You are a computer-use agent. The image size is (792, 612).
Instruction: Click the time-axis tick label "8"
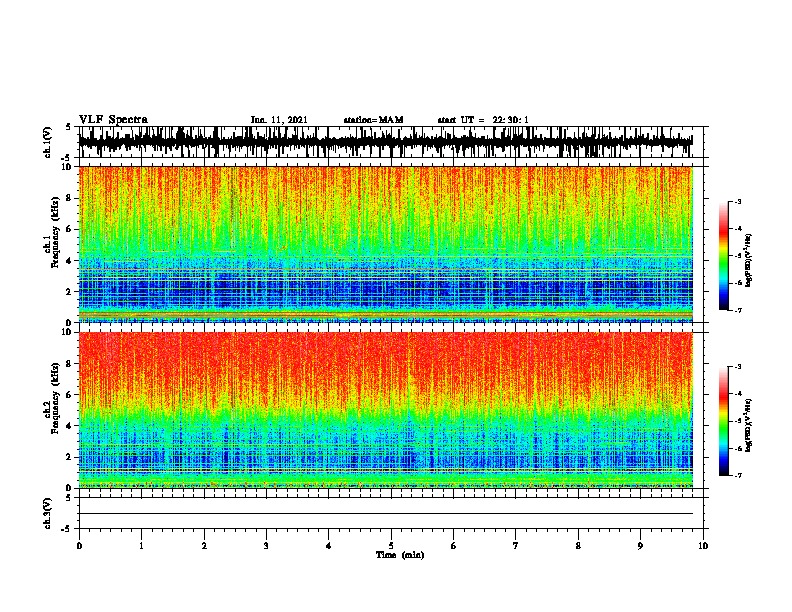(x=578, y=546)
